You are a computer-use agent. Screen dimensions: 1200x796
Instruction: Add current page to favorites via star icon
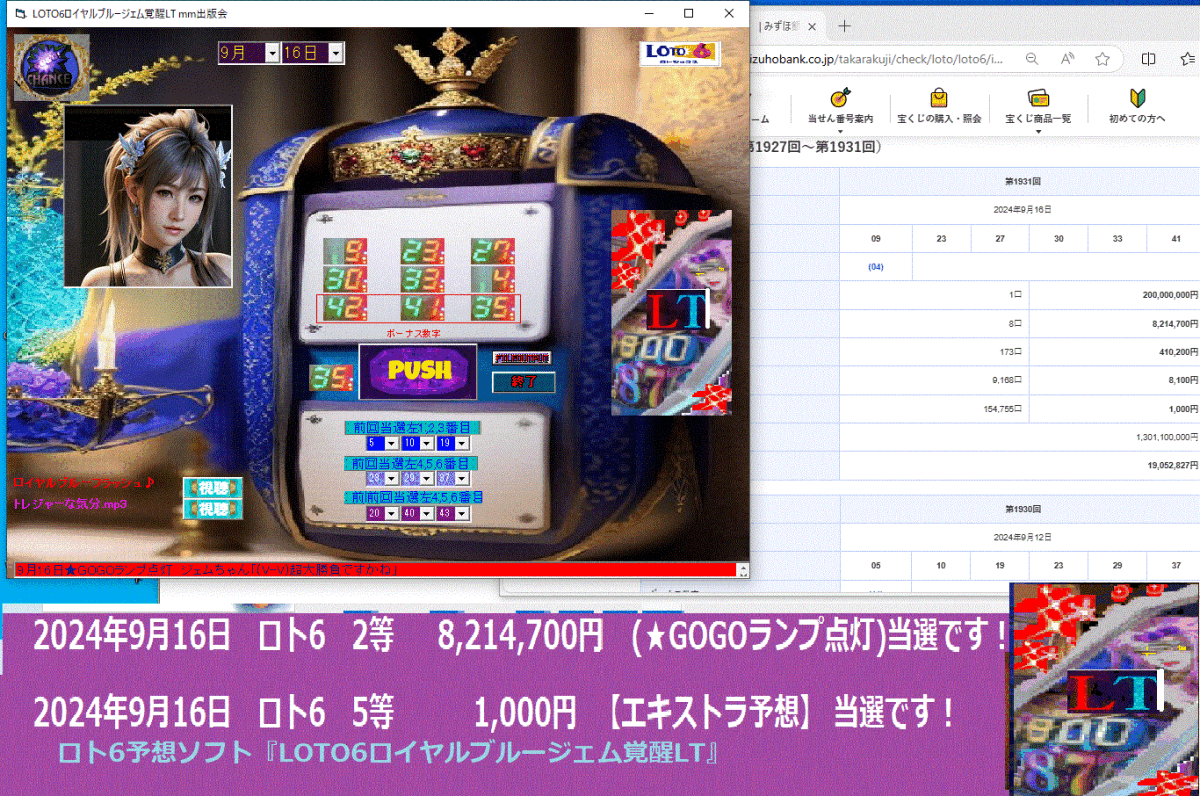(x=1102, y=59)
